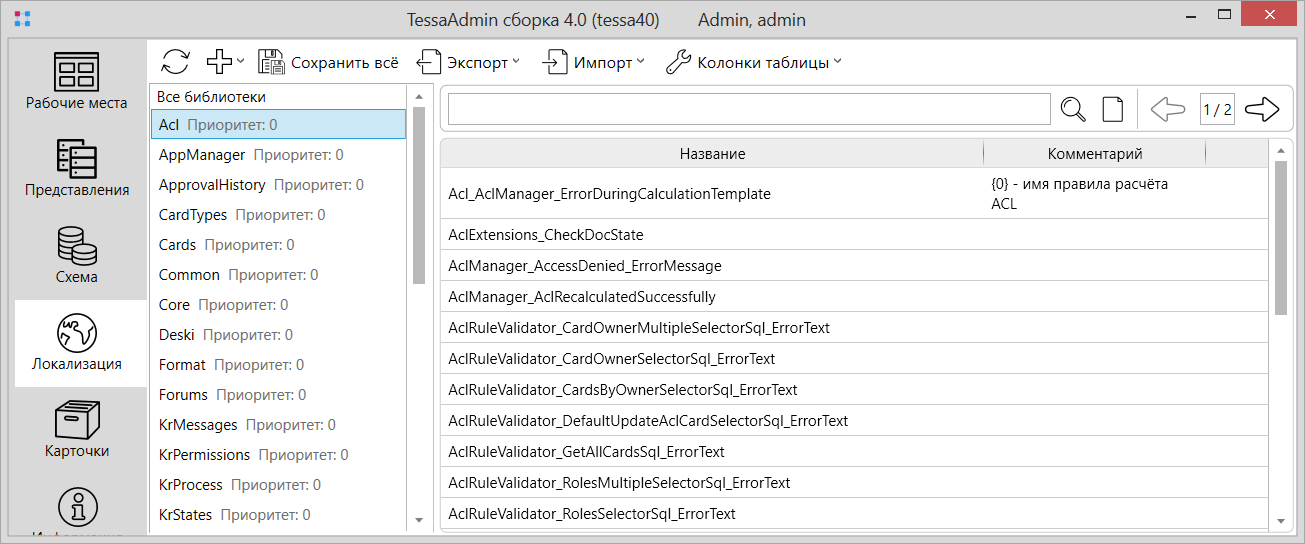This screenshot has height=544, width=1305.
Task: Open the Карточки section
Action: (x=77, y=429)
